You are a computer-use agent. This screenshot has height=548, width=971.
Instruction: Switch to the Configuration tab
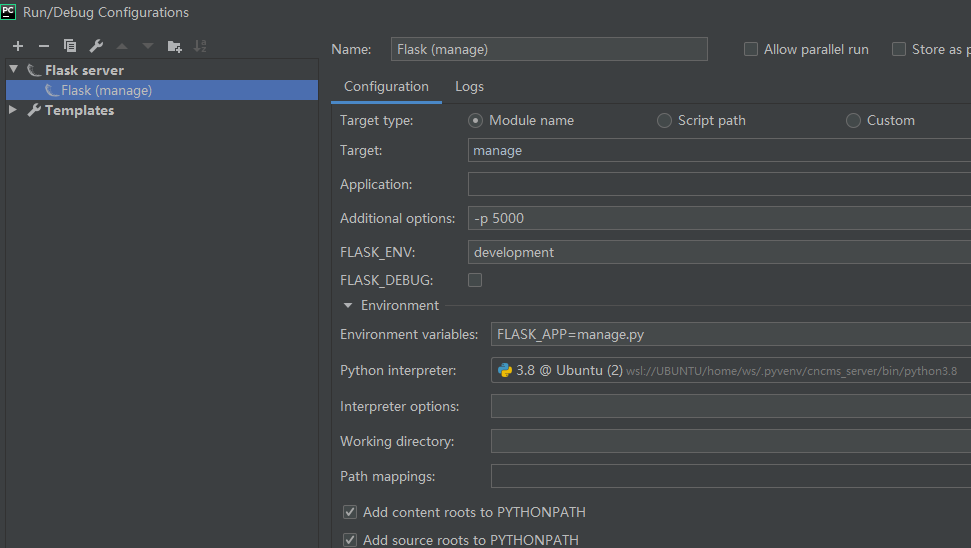pyautogui.click(x=386, y=87)
